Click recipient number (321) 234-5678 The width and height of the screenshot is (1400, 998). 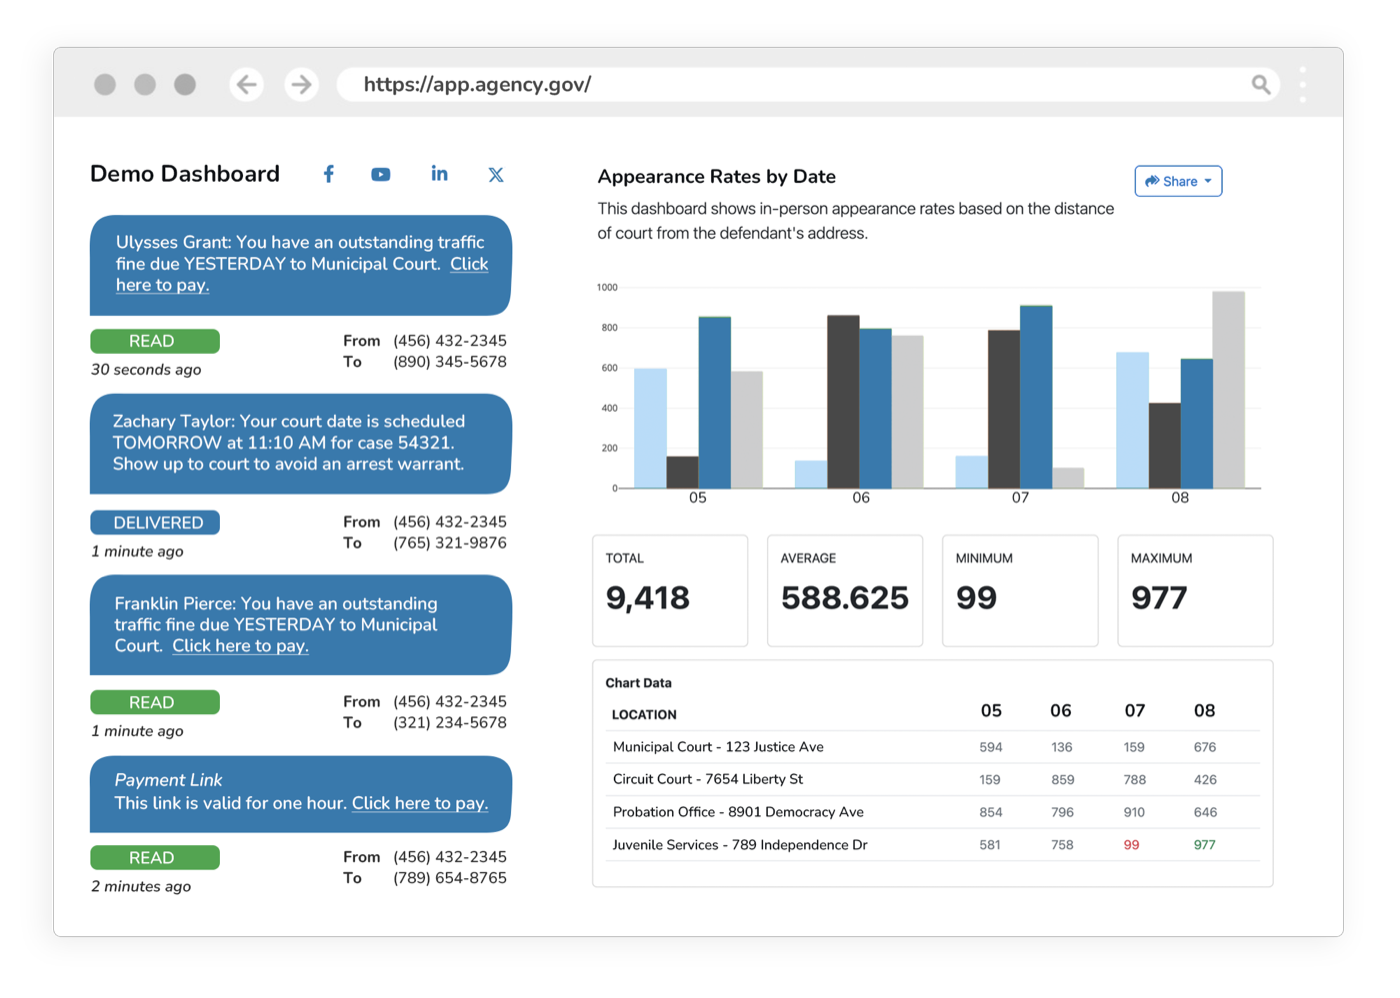(450, 723)
